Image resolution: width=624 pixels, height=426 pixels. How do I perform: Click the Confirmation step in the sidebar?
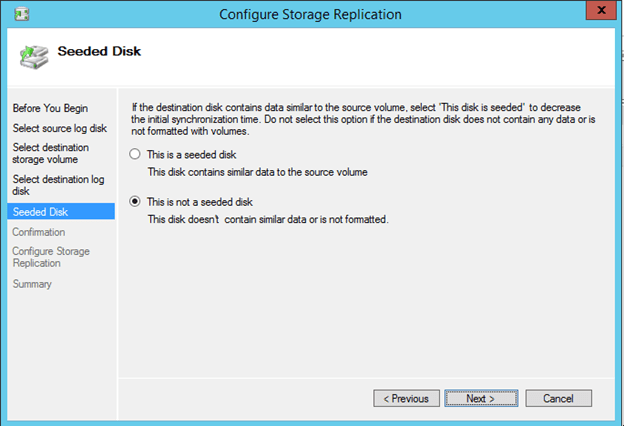click(x=38, y=232)
